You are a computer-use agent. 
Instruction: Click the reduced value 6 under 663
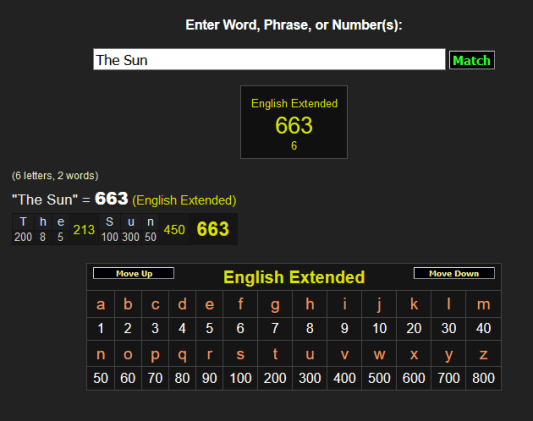point(294,146)
